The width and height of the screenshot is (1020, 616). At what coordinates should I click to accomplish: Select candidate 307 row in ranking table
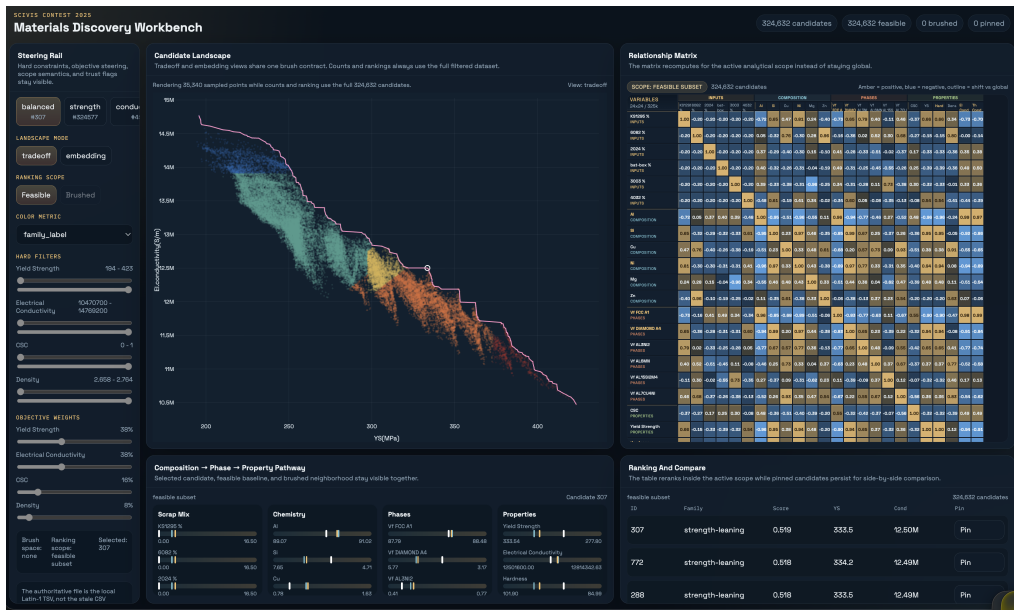(816, 530)
